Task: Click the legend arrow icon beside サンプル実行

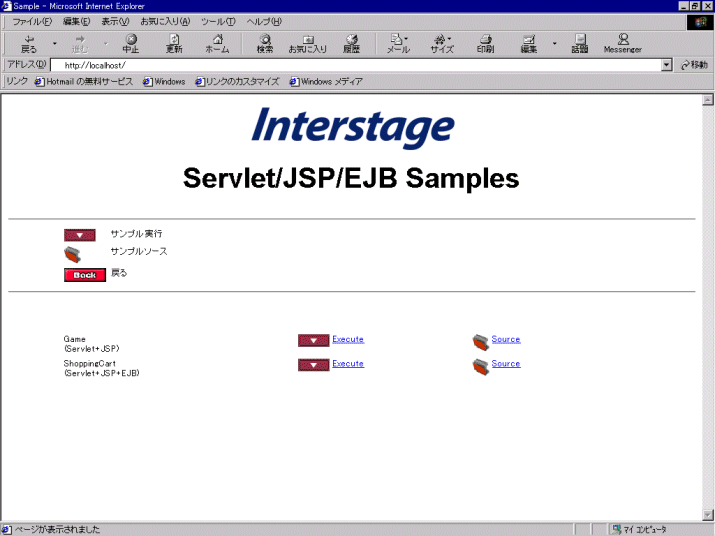Action: tap(80, 235)
